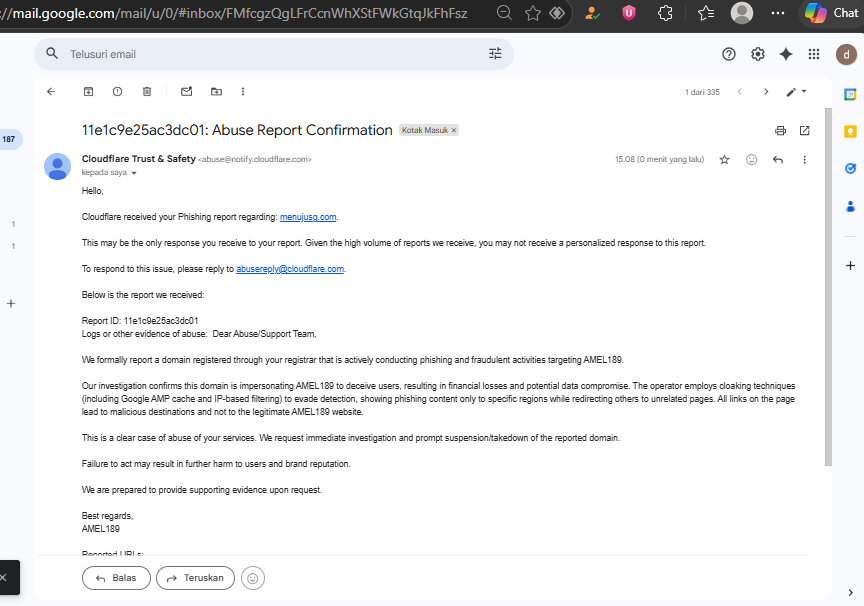Get add-ons with the side panel plus
Viewport: 864px width, 606px height.
pos(850,266)
